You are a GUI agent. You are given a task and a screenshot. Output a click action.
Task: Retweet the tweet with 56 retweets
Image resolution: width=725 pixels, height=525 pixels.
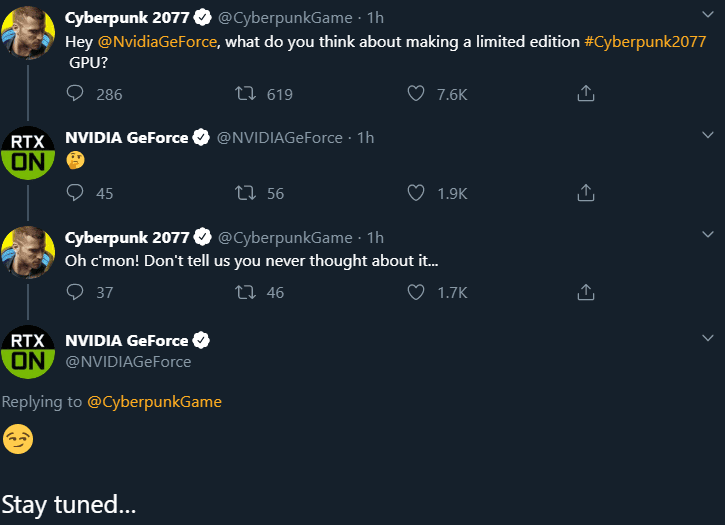pos(243,193)
